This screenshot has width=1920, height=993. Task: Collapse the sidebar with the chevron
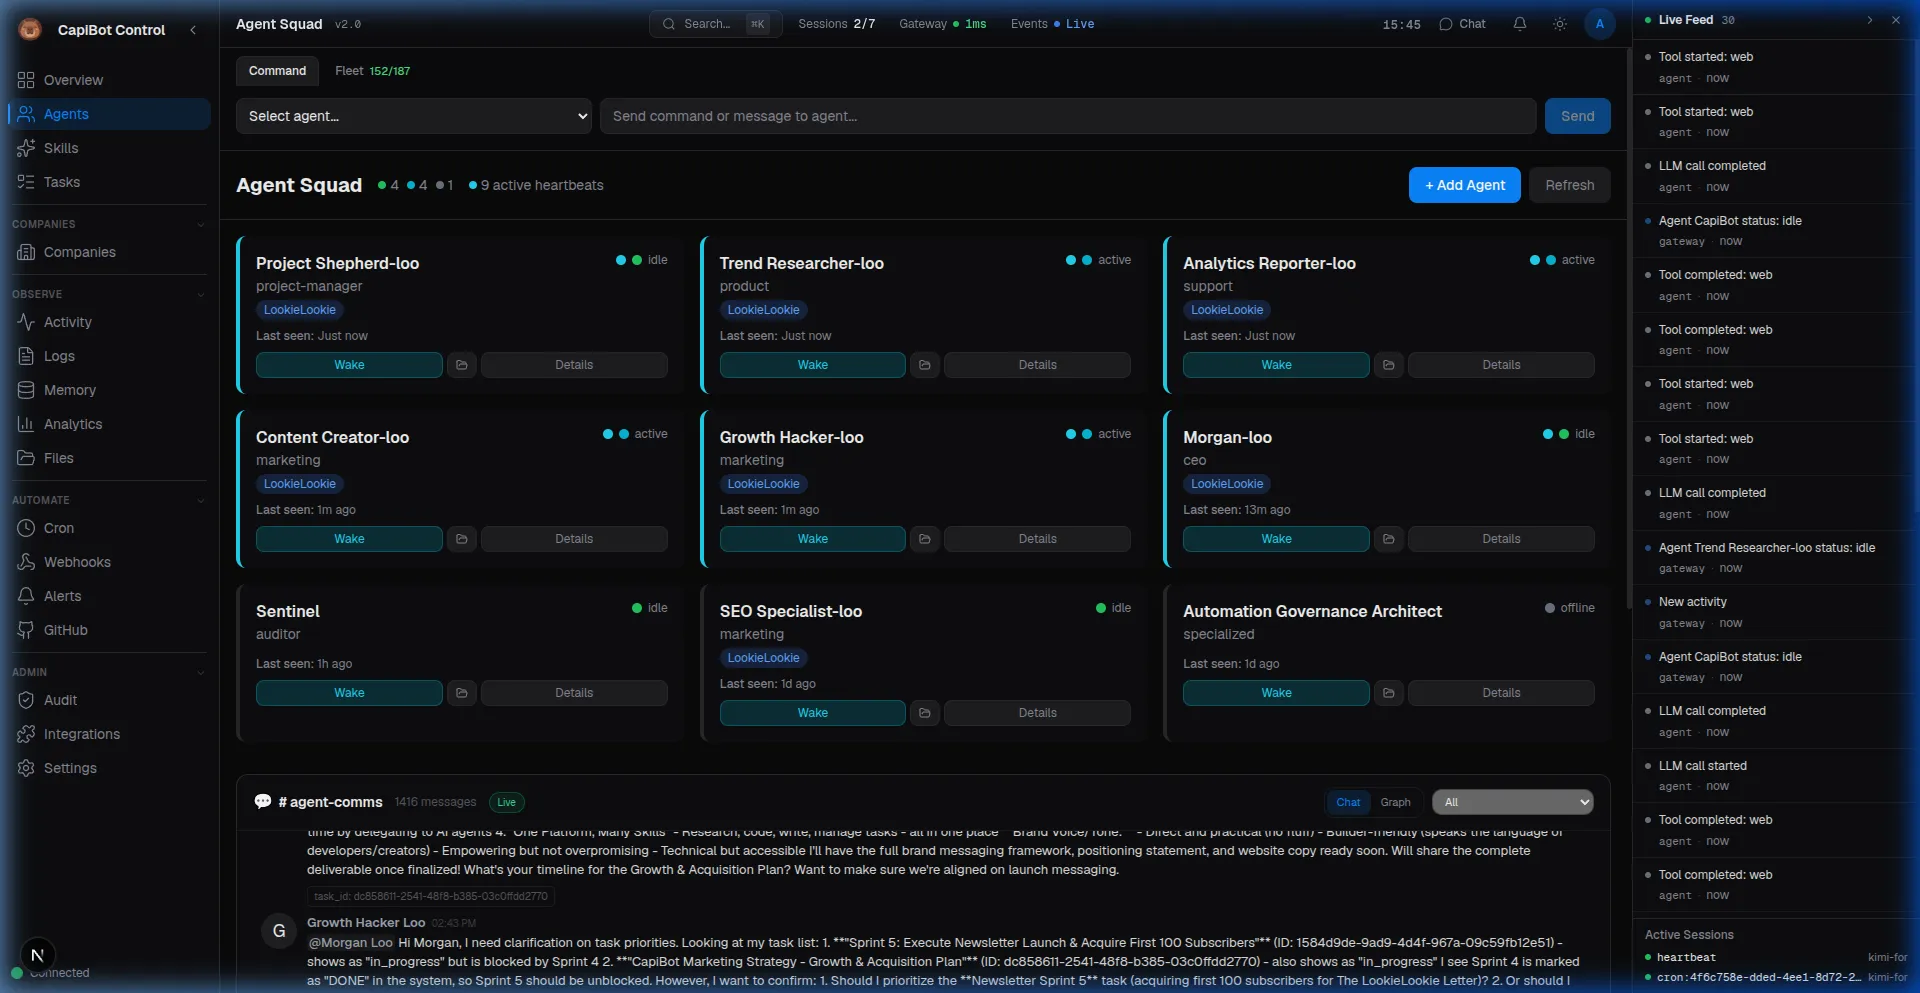193,30
